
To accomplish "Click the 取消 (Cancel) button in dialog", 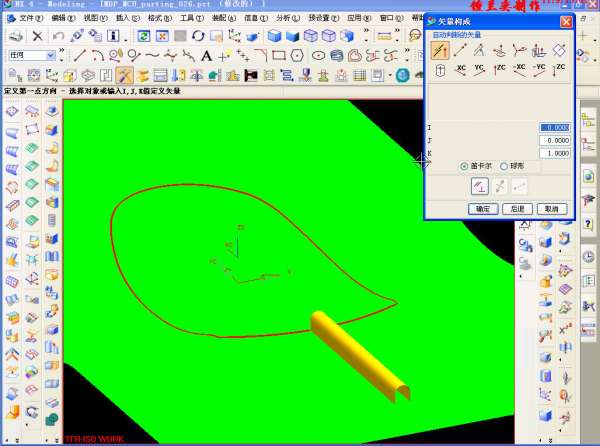I will tap(551, 209).
